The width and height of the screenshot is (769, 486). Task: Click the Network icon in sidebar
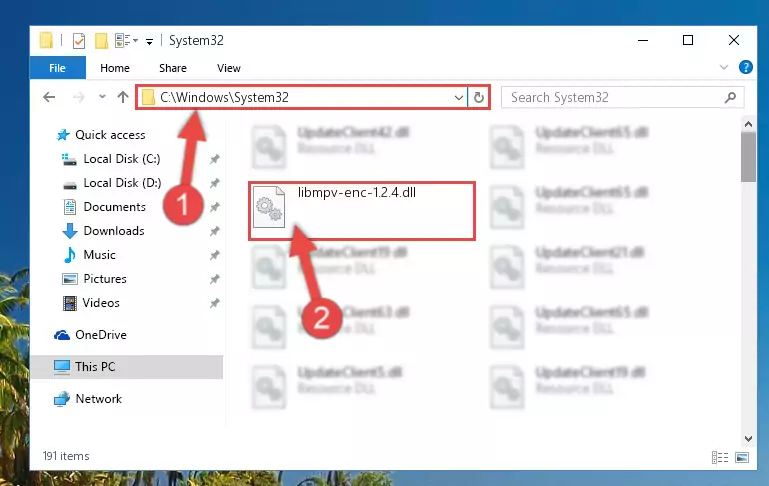[x=61, y=399]
